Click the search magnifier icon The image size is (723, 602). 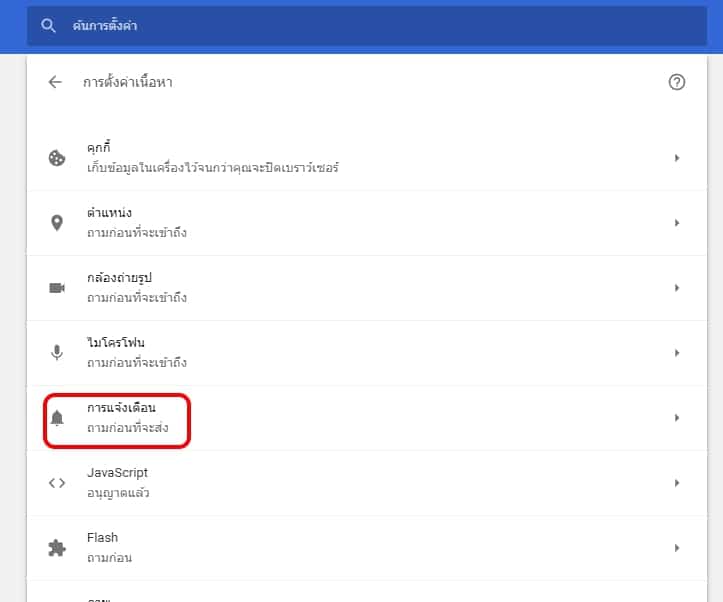pyautogui.click(x=48, y=26)
